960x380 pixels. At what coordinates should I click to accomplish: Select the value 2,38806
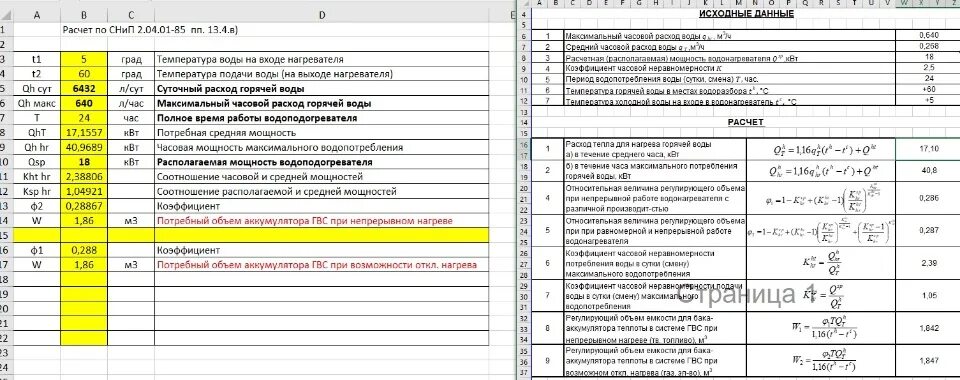pyautogui.click(x=84, y=177)
